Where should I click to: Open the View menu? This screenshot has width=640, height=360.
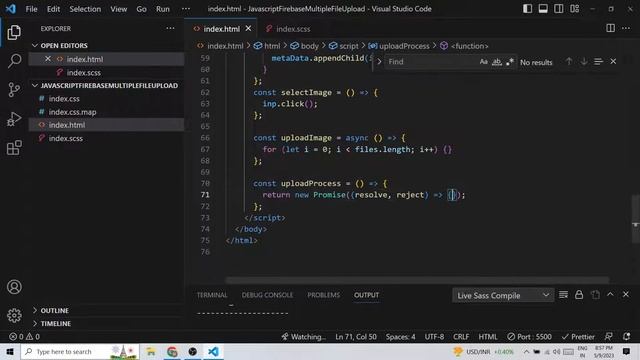pyautogui.click(x=118, y=9)
